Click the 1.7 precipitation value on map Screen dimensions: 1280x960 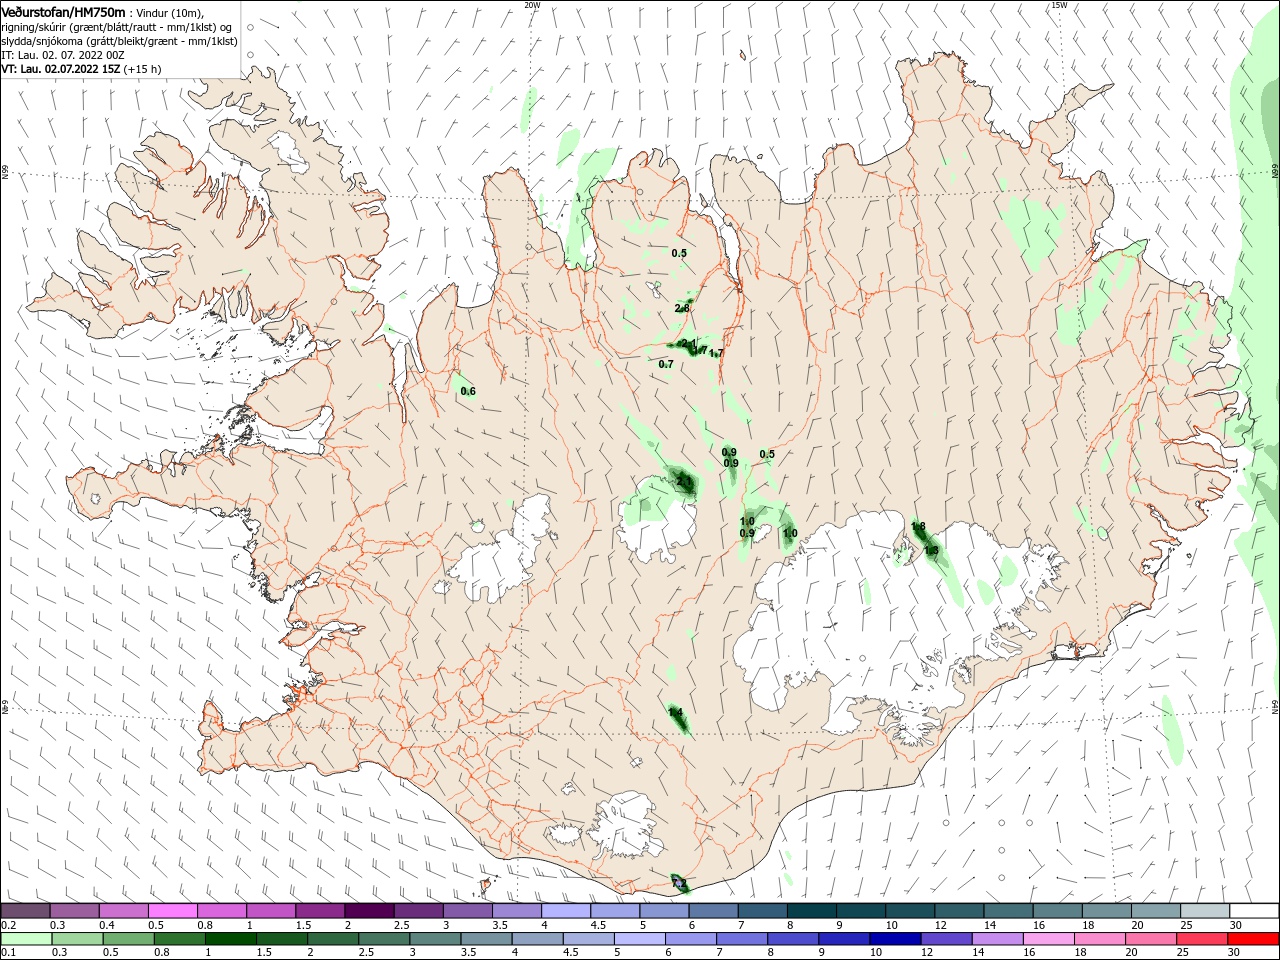716,353
